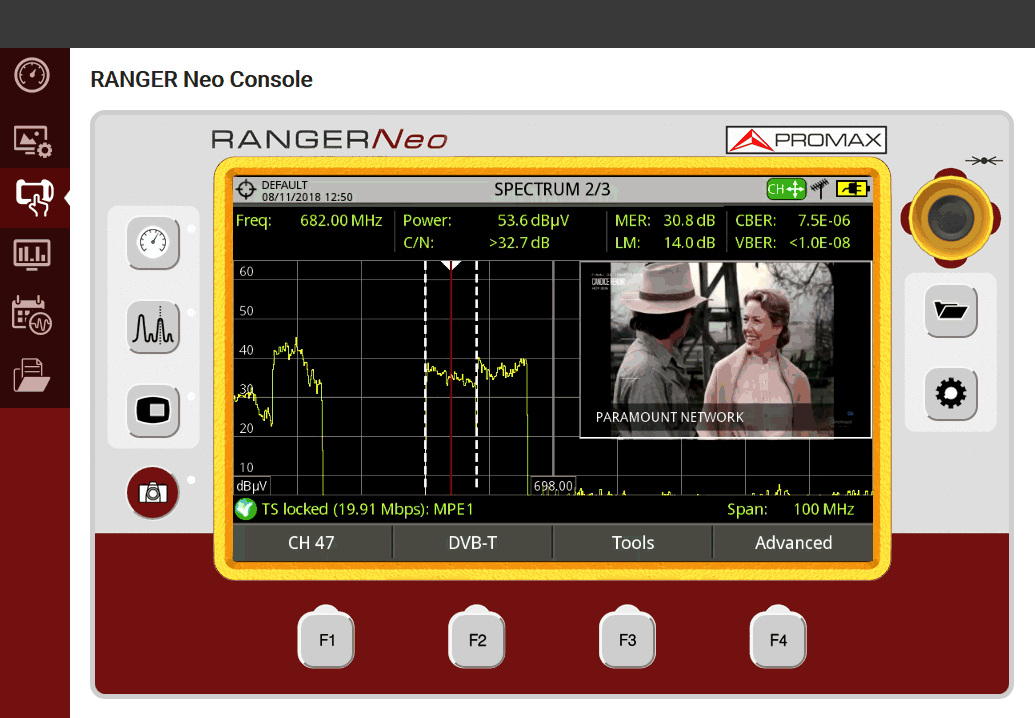1035x718 pixels.
Task: Click the 698.00 frequency marker label
Action: (553, 486)
